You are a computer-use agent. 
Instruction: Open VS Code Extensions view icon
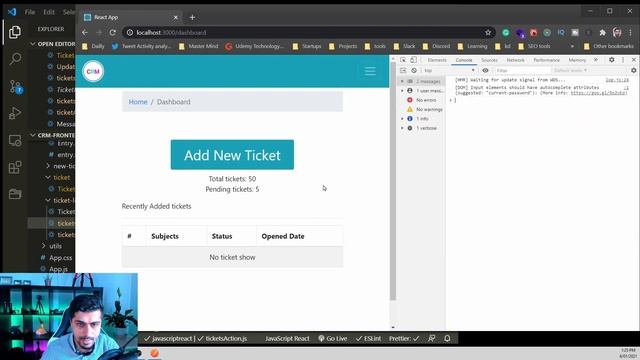[x=15, y=167]
